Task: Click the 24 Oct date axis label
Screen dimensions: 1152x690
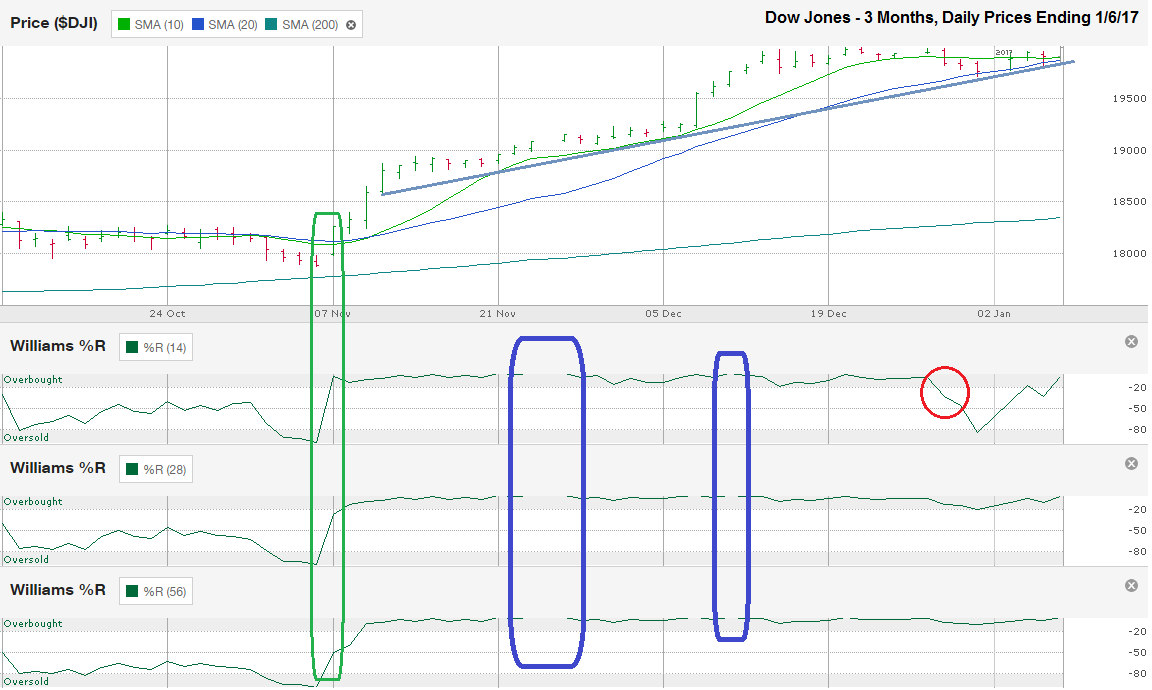Action: click(167, 314)
